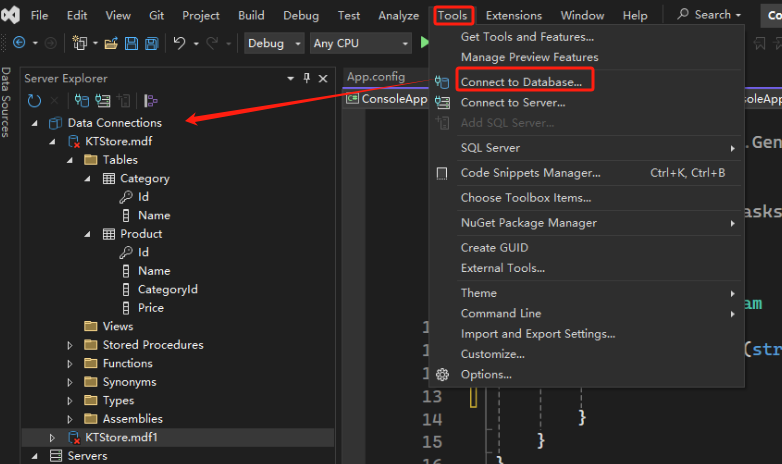
Task: Click the Code Snippets Manager icon
Action: click(442, 173)
